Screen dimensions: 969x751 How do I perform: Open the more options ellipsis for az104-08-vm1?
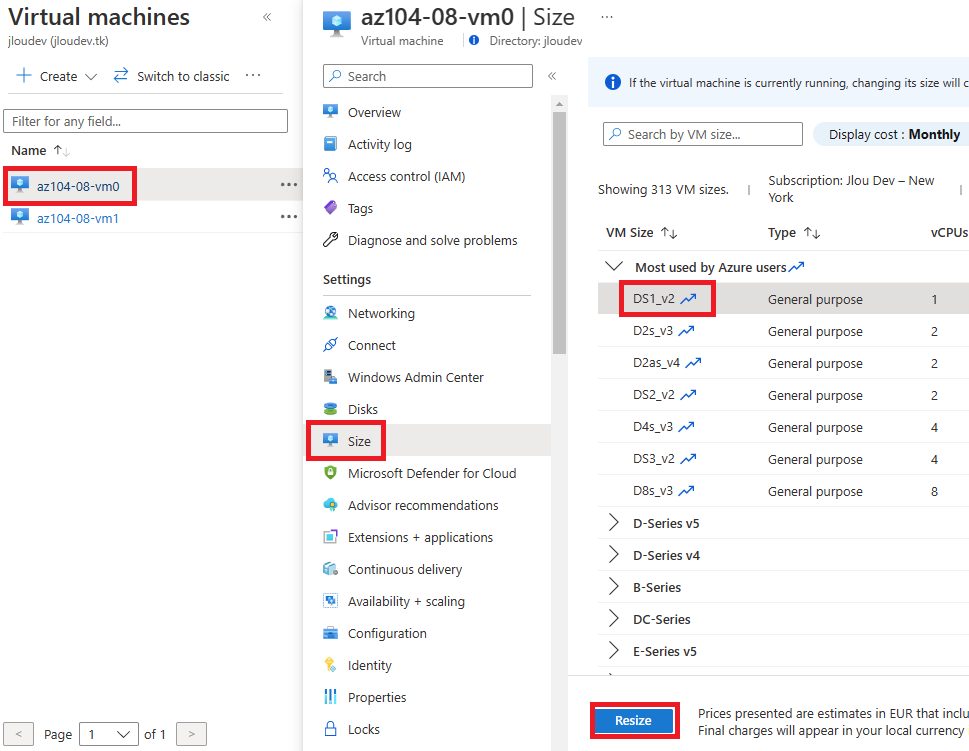(289, 217)
